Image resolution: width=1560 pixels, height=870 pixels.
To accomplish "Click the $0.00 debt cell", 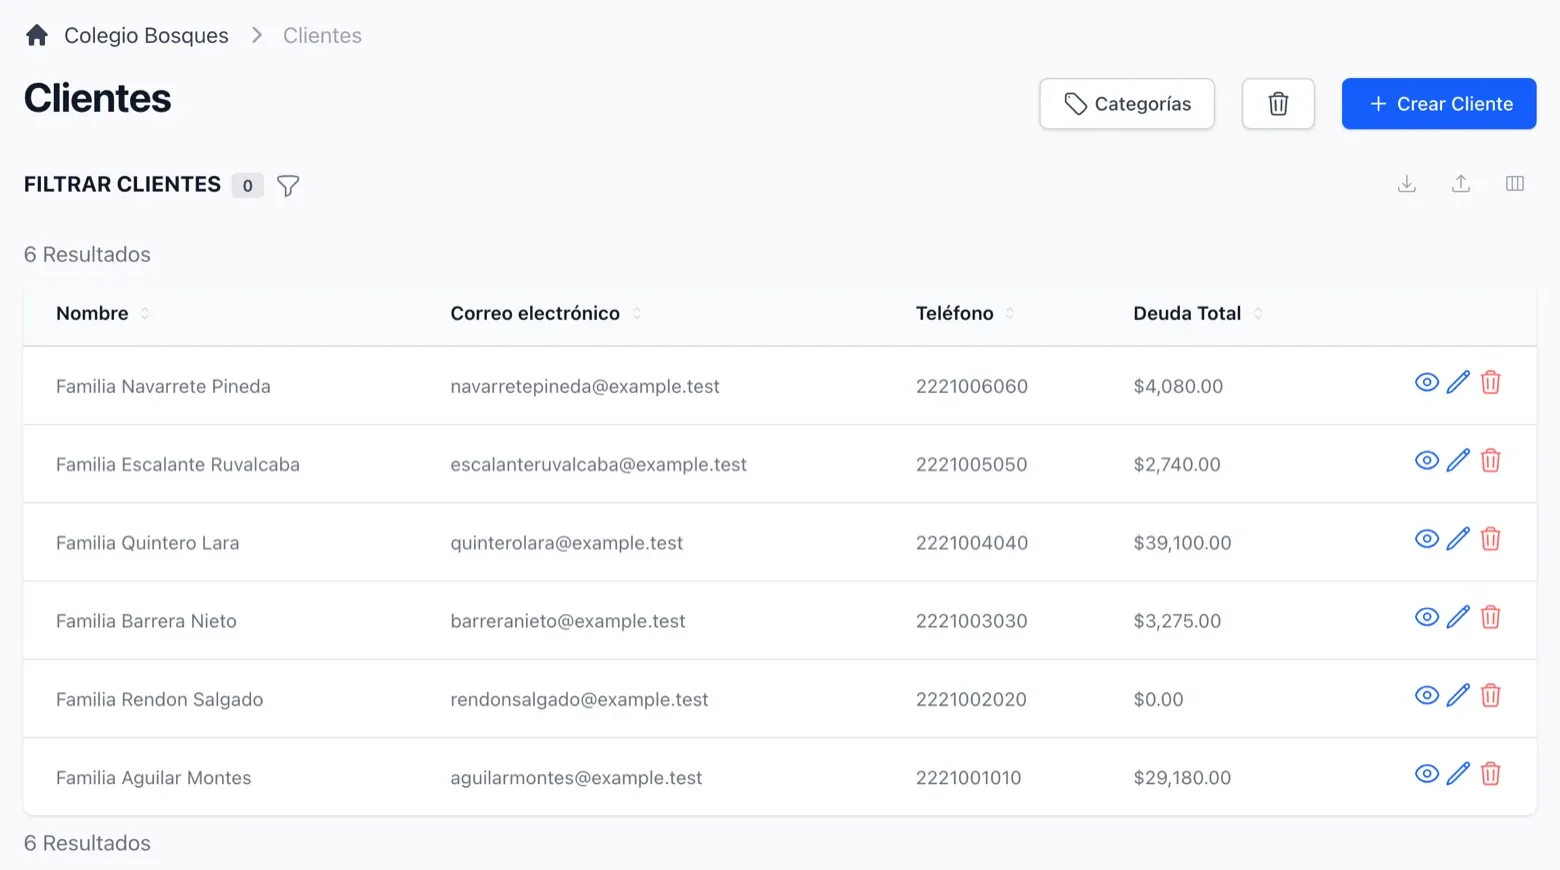I will point(1158,700).
